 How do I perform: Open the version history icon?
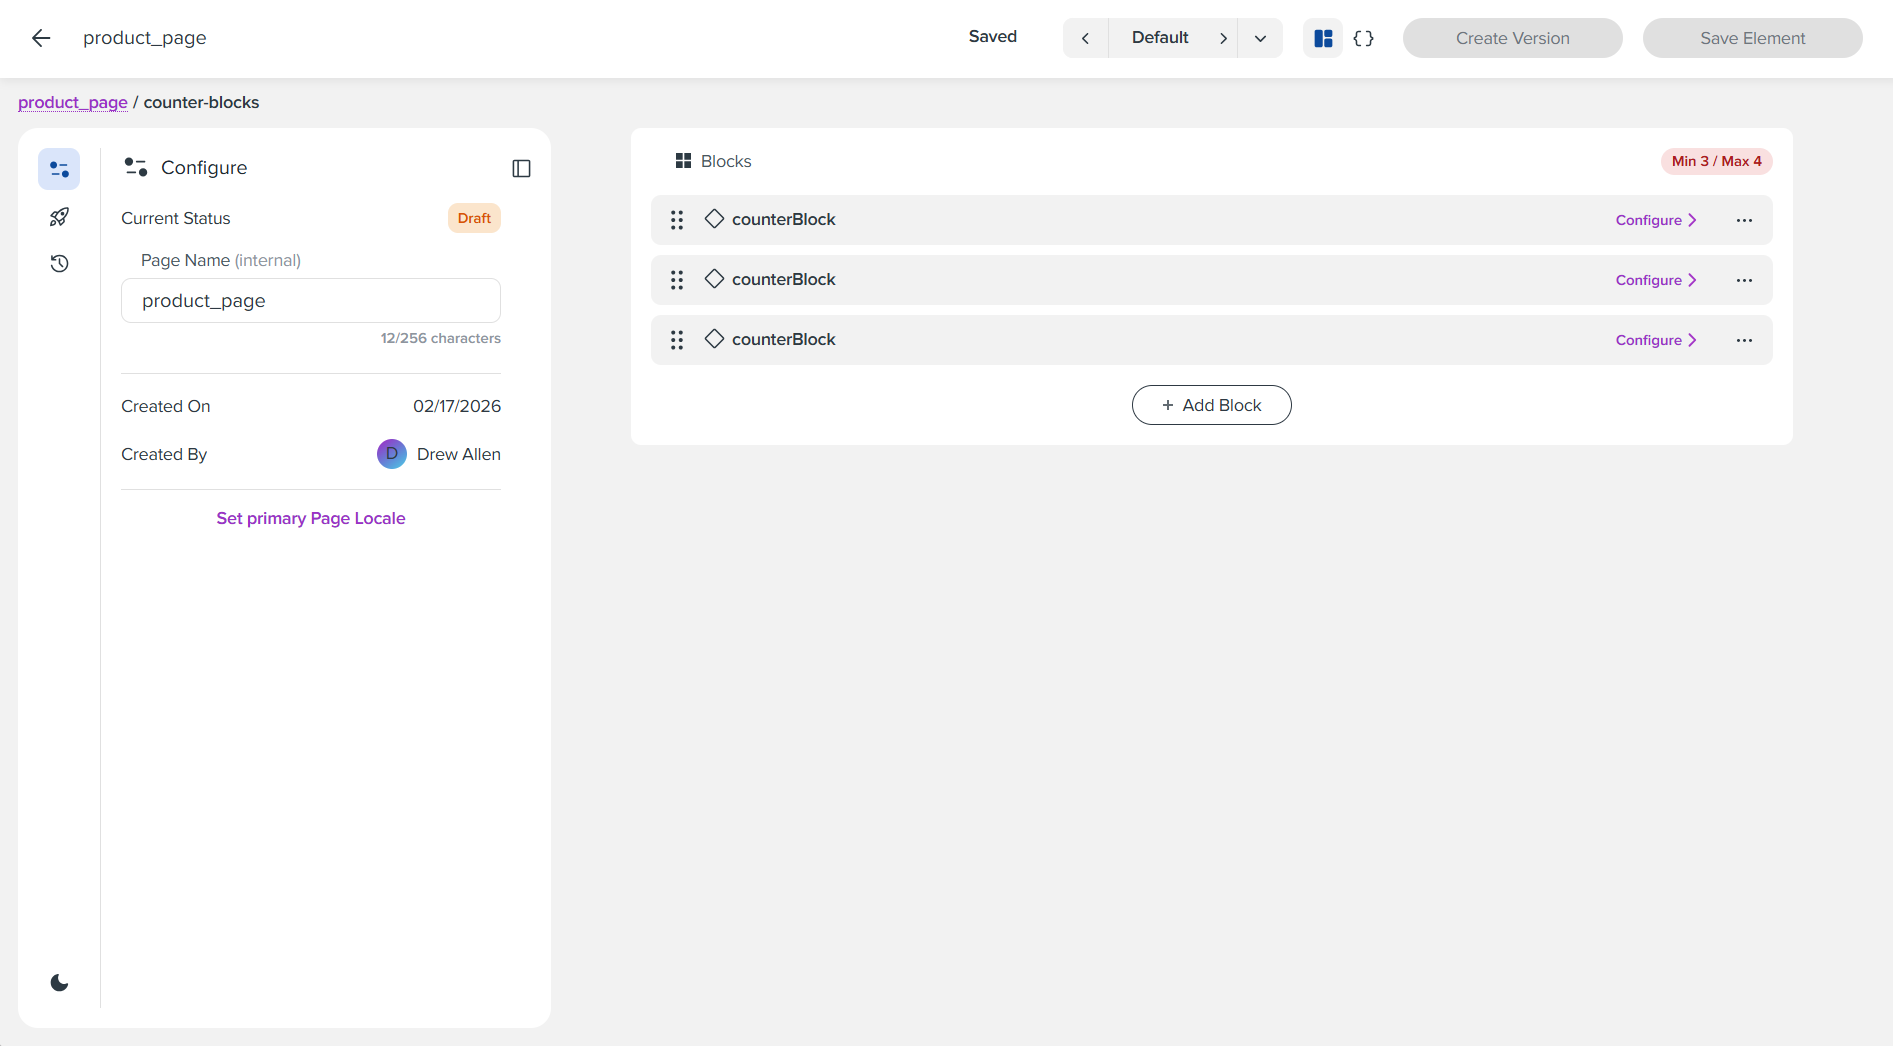[58, 263]
